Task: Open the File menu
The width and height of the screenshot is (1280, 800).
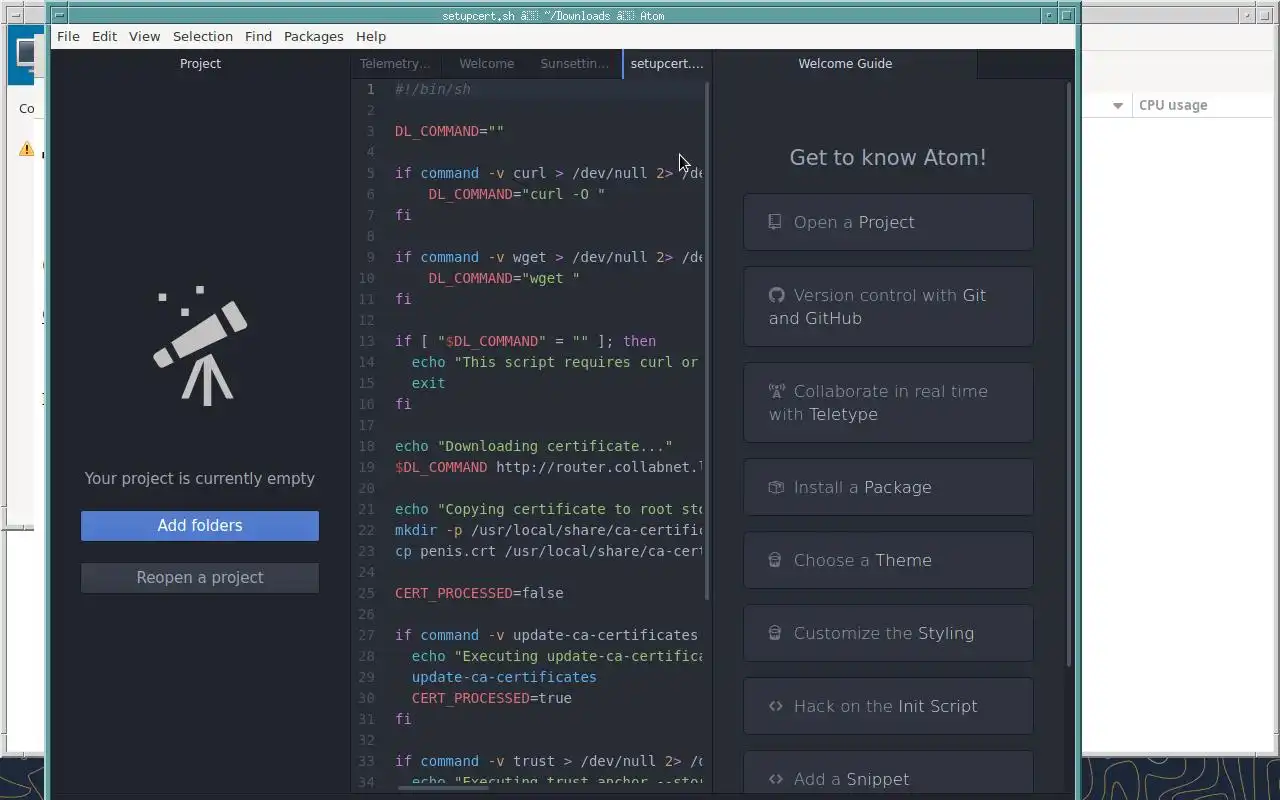Action: [68, 36]
